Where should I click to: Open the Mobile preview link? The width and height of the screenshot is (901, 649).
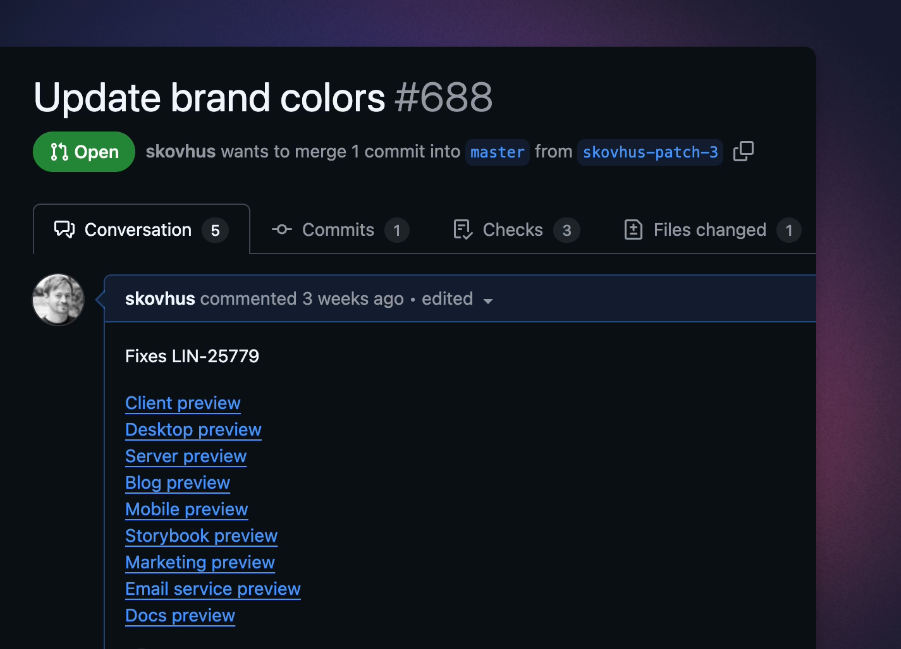pos(186,509)
